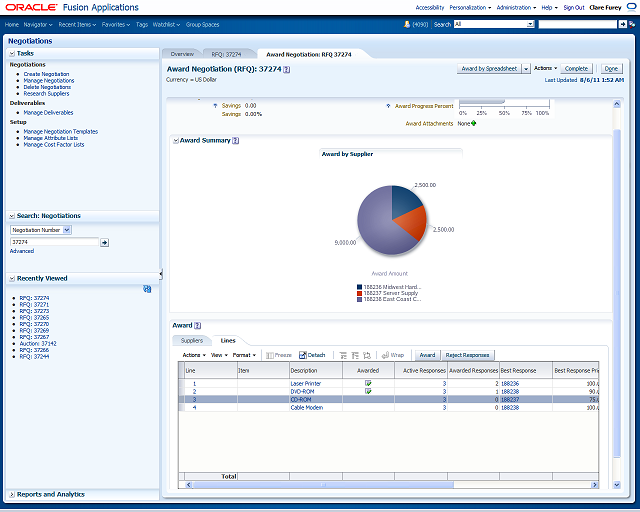Open the Navigator menu

[x=38, y=24]
